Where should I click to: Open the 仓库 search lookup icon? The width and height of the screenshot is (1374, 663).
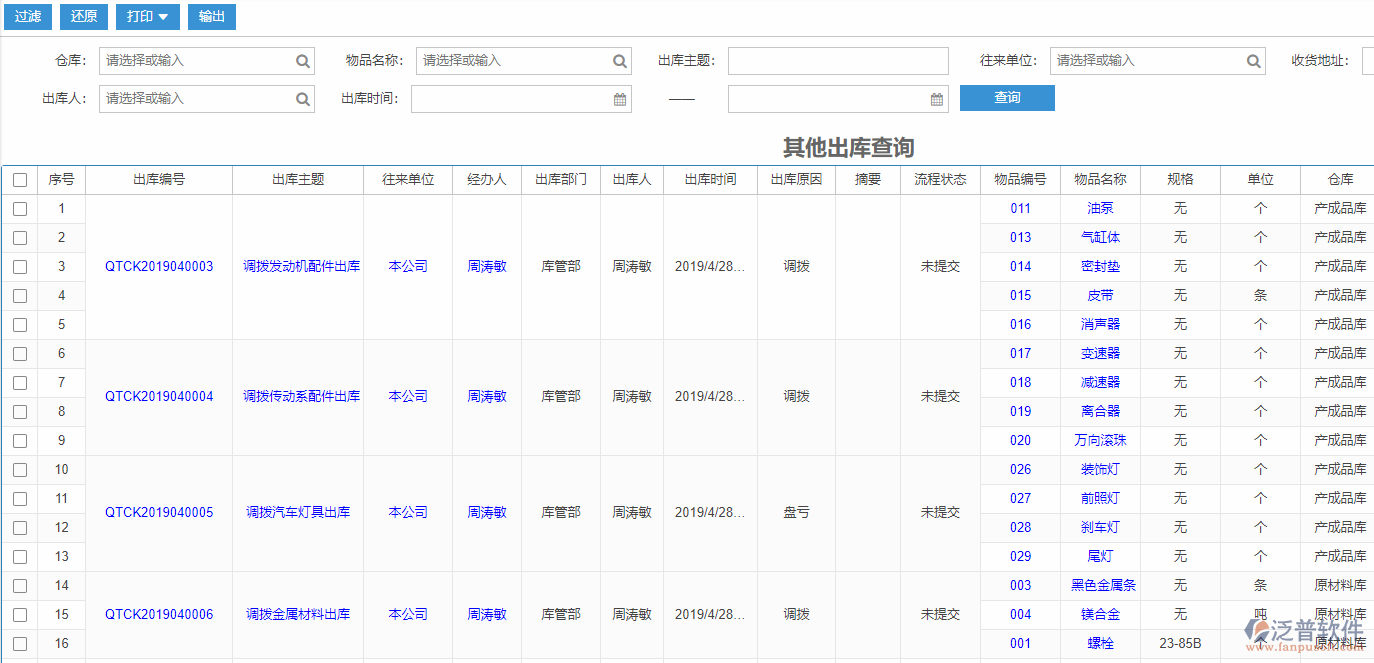302,61
